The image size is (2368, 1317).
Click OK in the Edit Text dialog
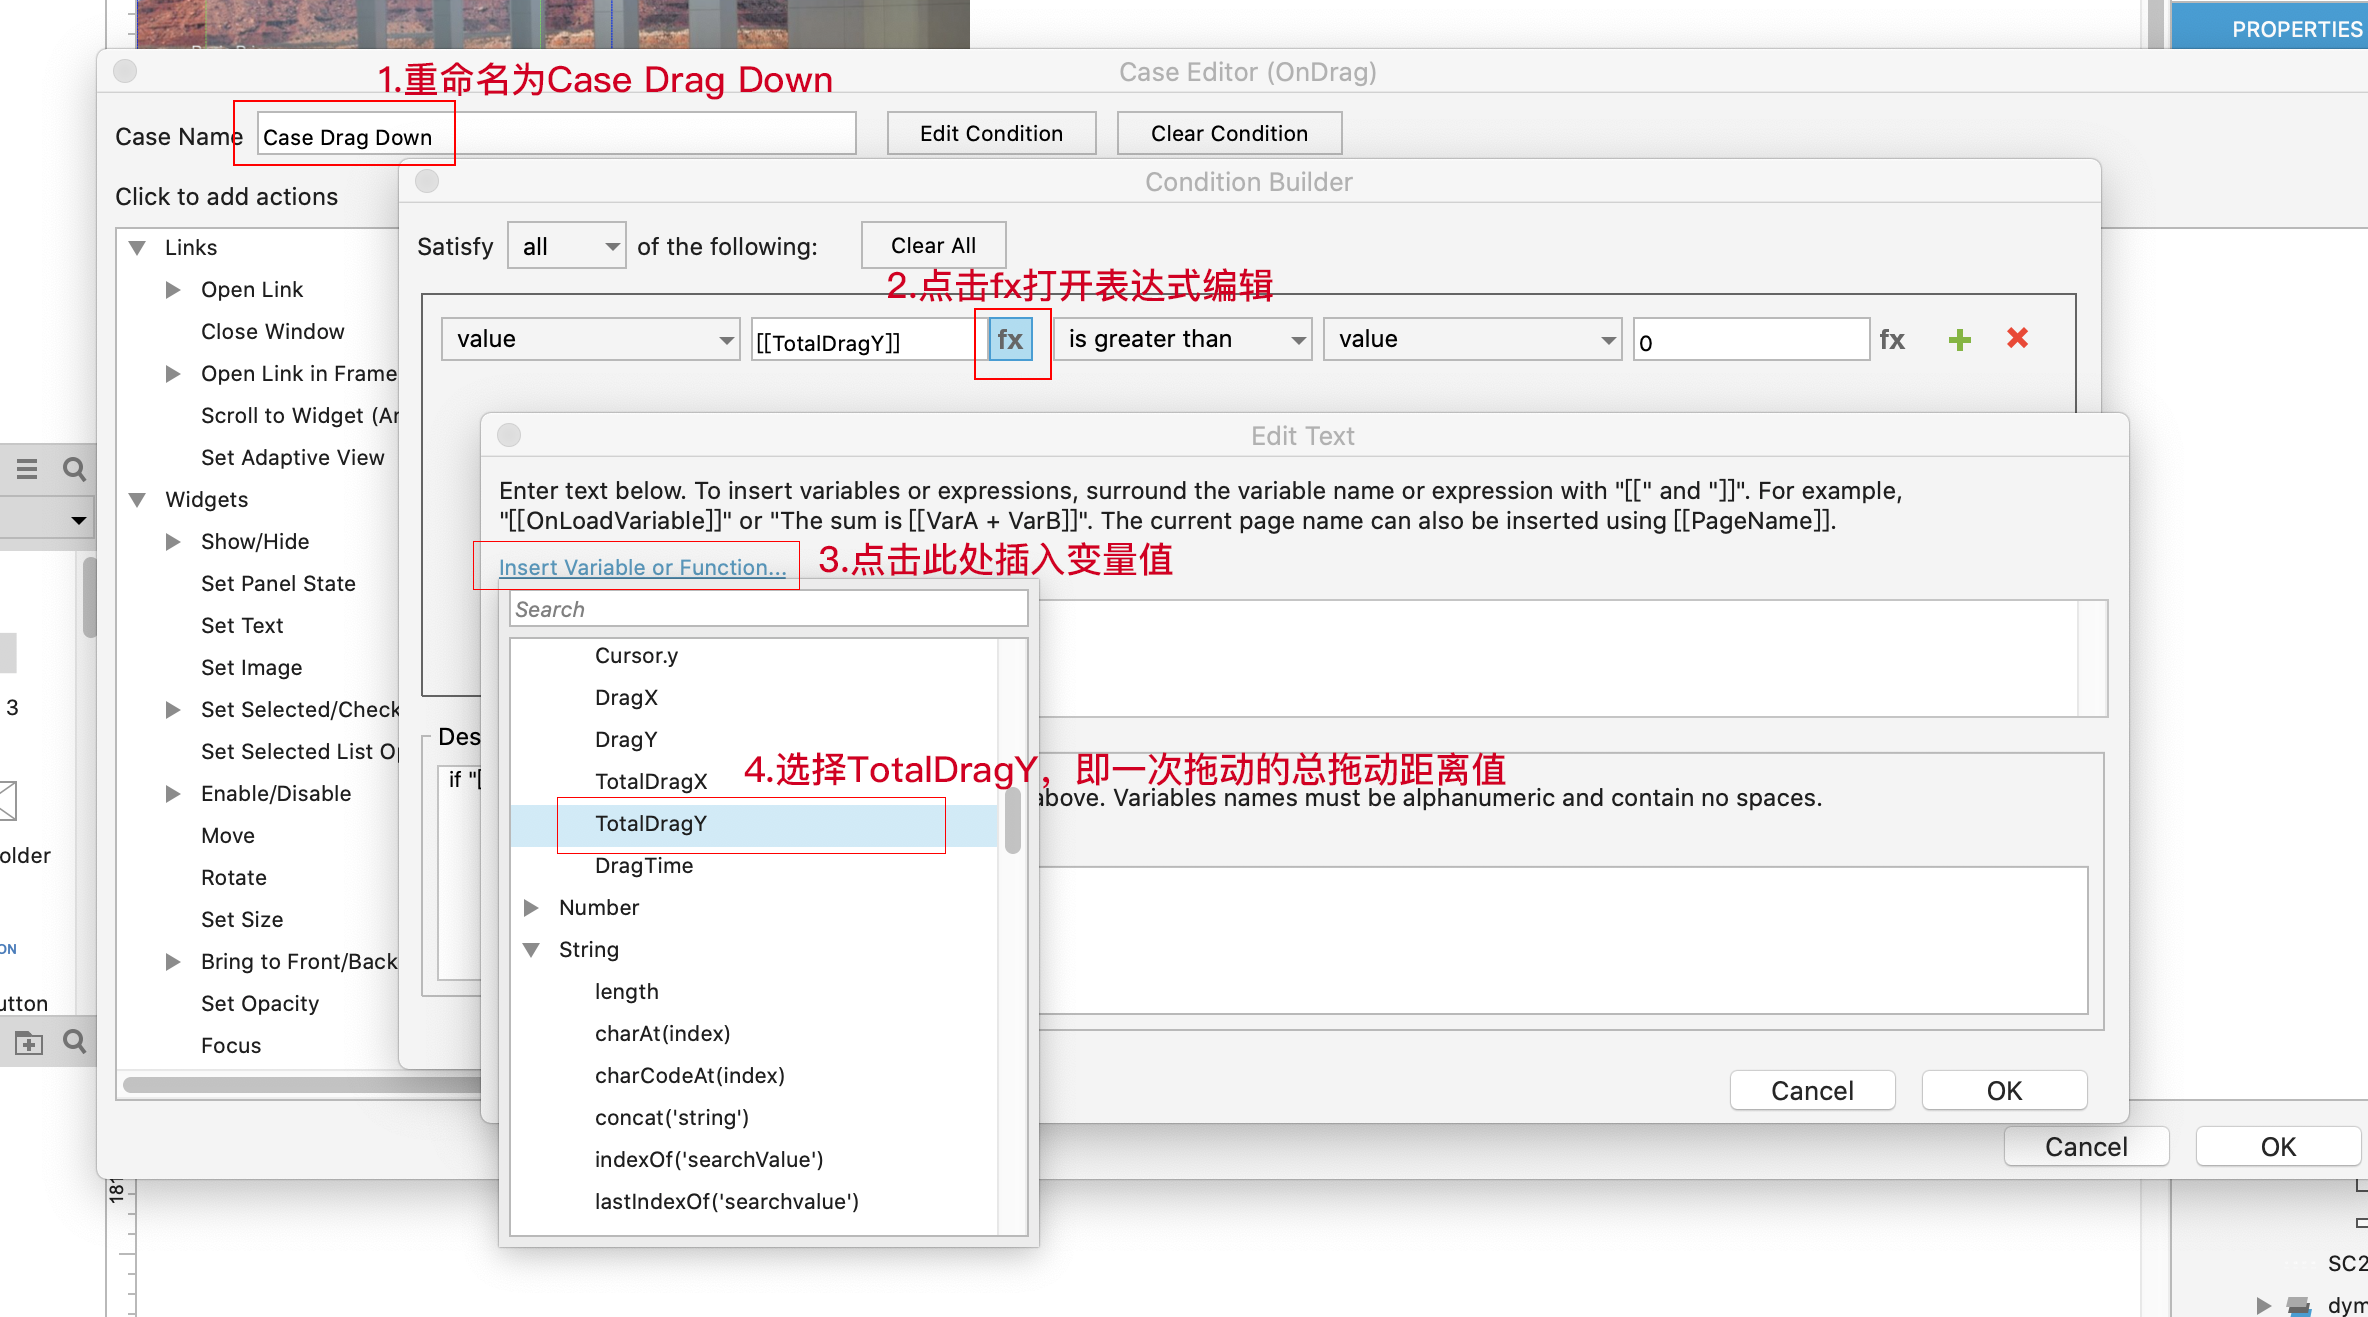[2003, 1090]
